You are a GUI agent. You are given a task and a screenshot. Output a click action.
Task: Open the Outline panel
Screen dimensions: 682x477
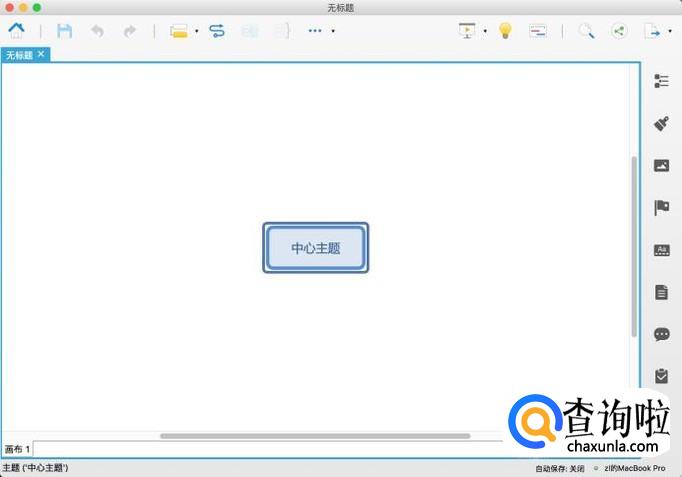[662, 81]
